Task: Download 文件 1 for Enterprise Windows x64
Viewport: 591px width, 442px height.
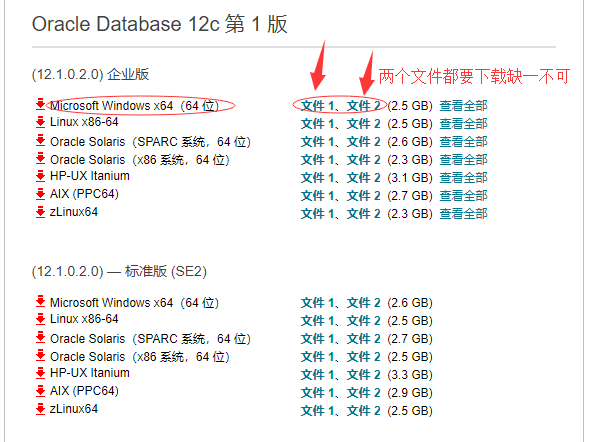Action: point(317,106)
